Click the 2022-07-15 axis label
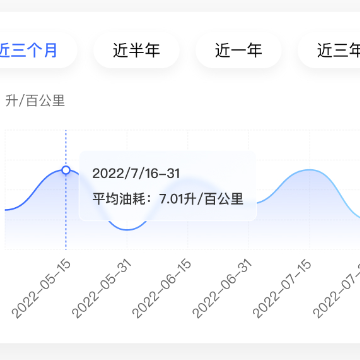The height and width of the screenshot is (360, 360). pos(283,289)
